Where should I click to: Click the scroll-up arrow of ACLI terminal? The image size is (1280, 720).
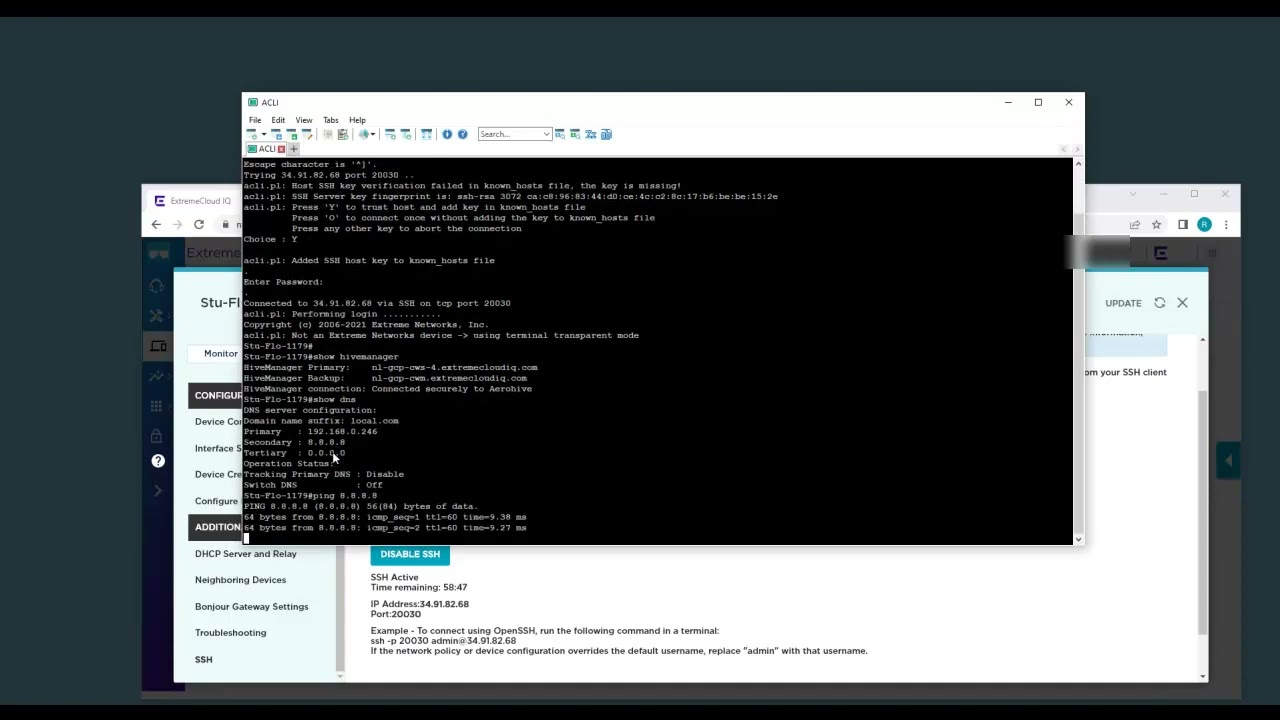click(x=1078, y=163)
